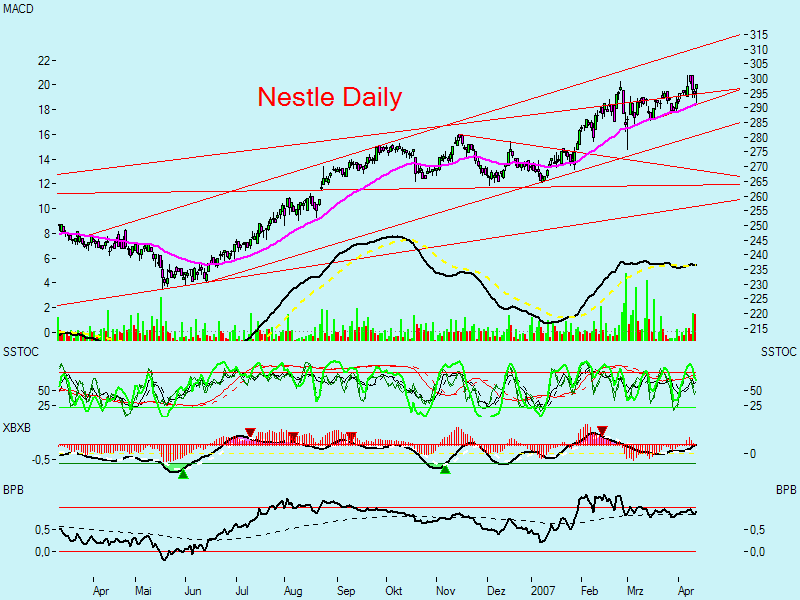
Task: Select the green buy triangle below XBXB in June
Action: [x=181, y=475]
